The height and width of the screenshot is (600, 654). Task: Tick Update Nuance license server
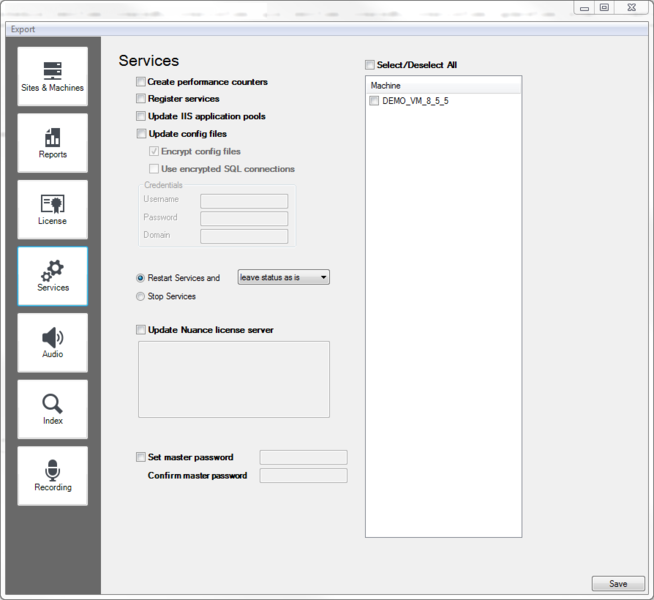point(141,330)
